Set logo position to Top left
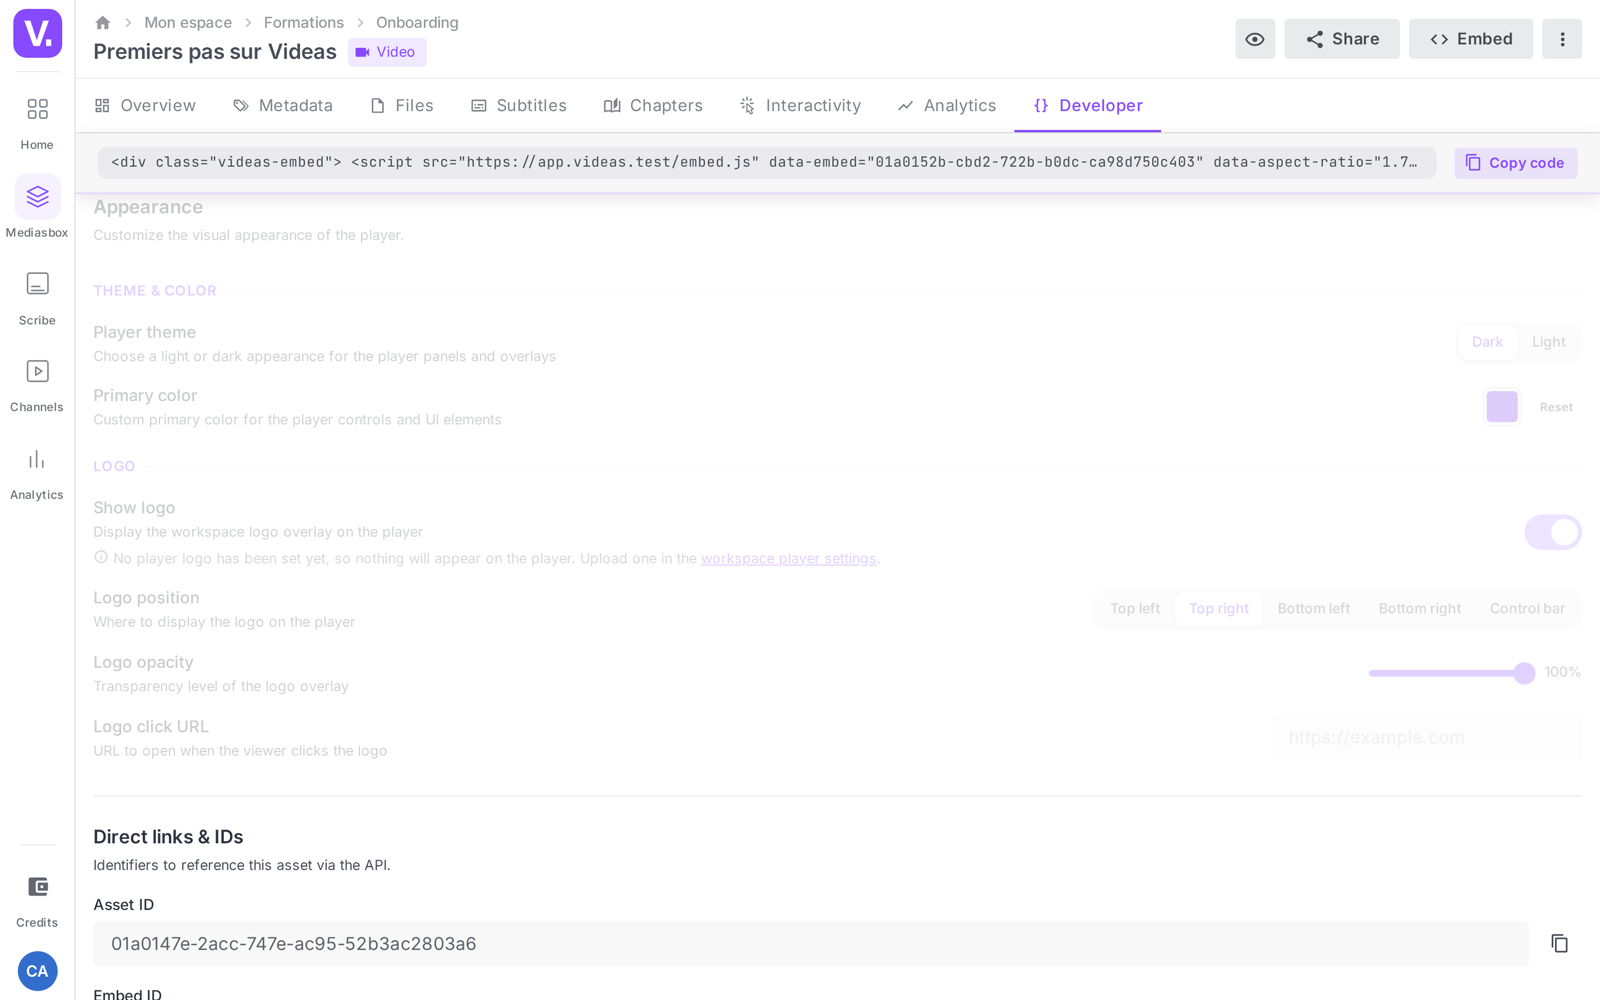 click(x=1135, y=609)
